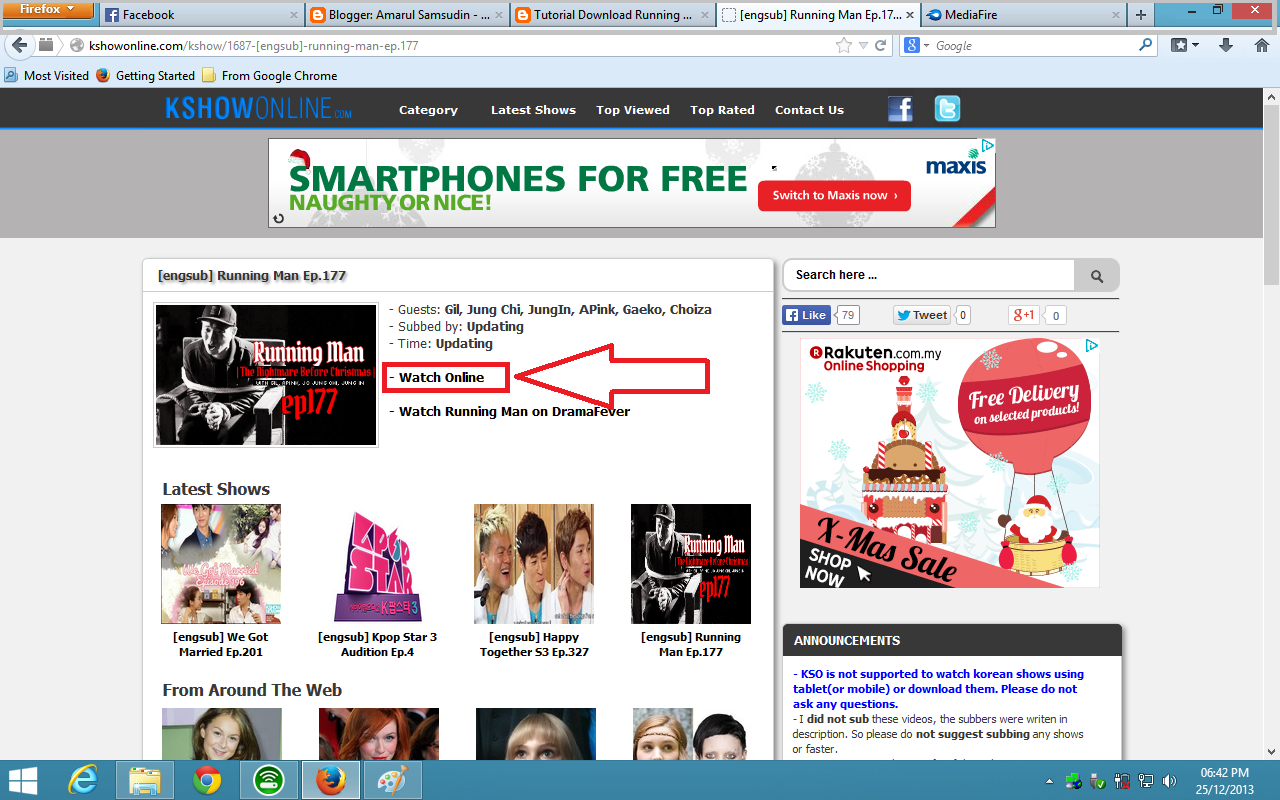Screen dimensions: 1280x800
Task: Switch to the MediaFire tab
Action: point(1022,15)
